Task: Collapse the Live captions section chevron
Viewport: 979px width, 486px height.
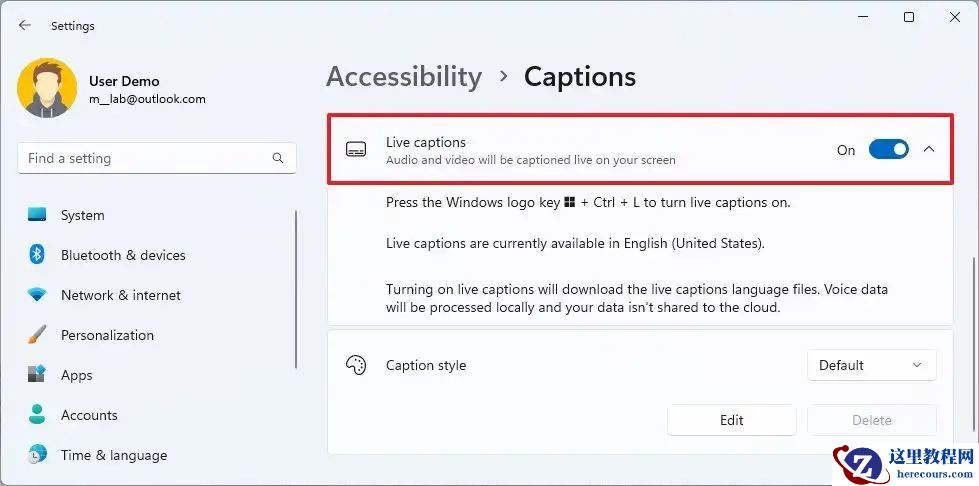Action: pos(929,150)
